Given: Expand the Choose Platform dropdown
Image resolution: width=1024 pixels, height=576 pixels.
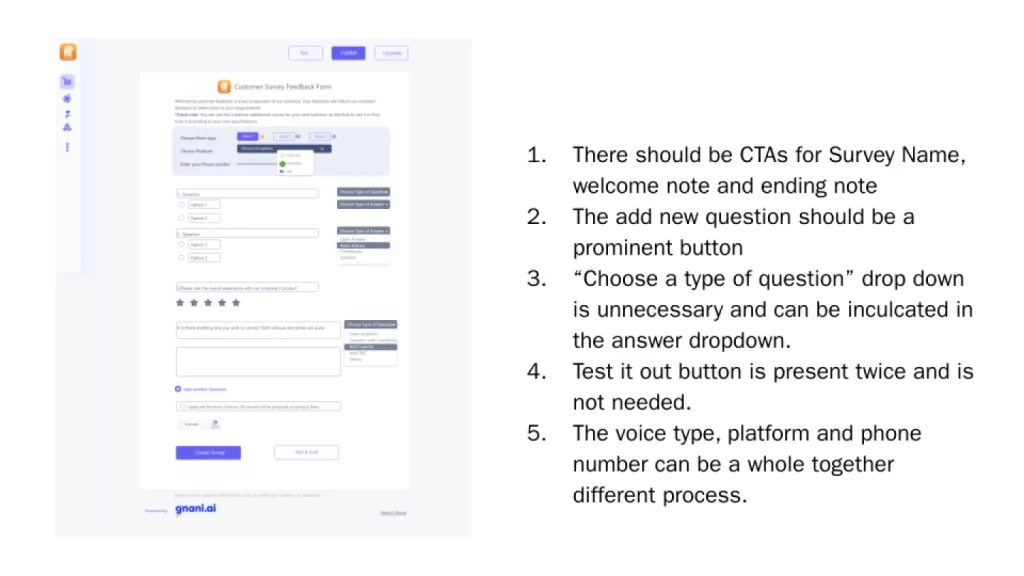Looking at the screenshot, I should (284, 149).
